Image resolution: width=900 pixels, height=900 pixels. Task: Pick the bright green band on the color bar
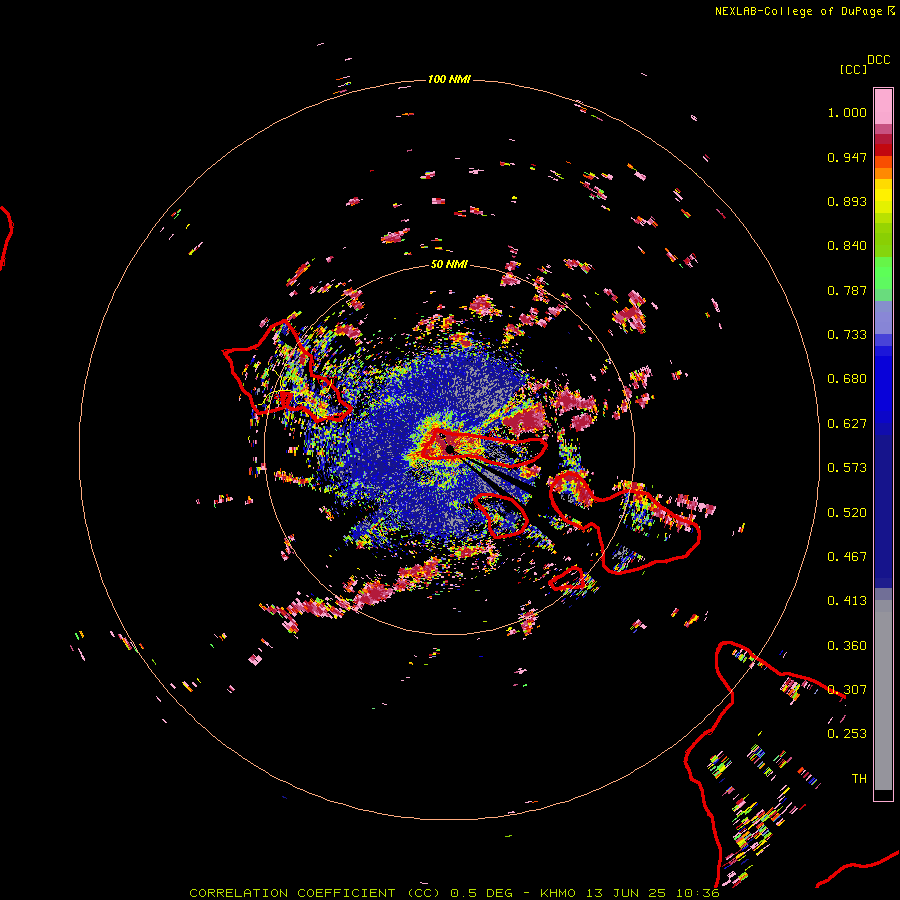point(883,273)
